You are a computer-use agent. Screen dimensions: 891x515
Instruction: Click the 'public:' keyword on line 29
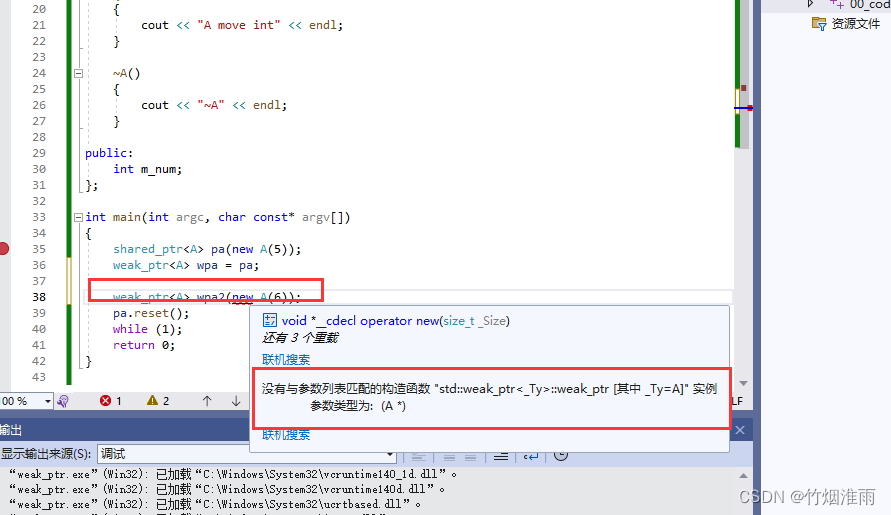click(109, 153)
